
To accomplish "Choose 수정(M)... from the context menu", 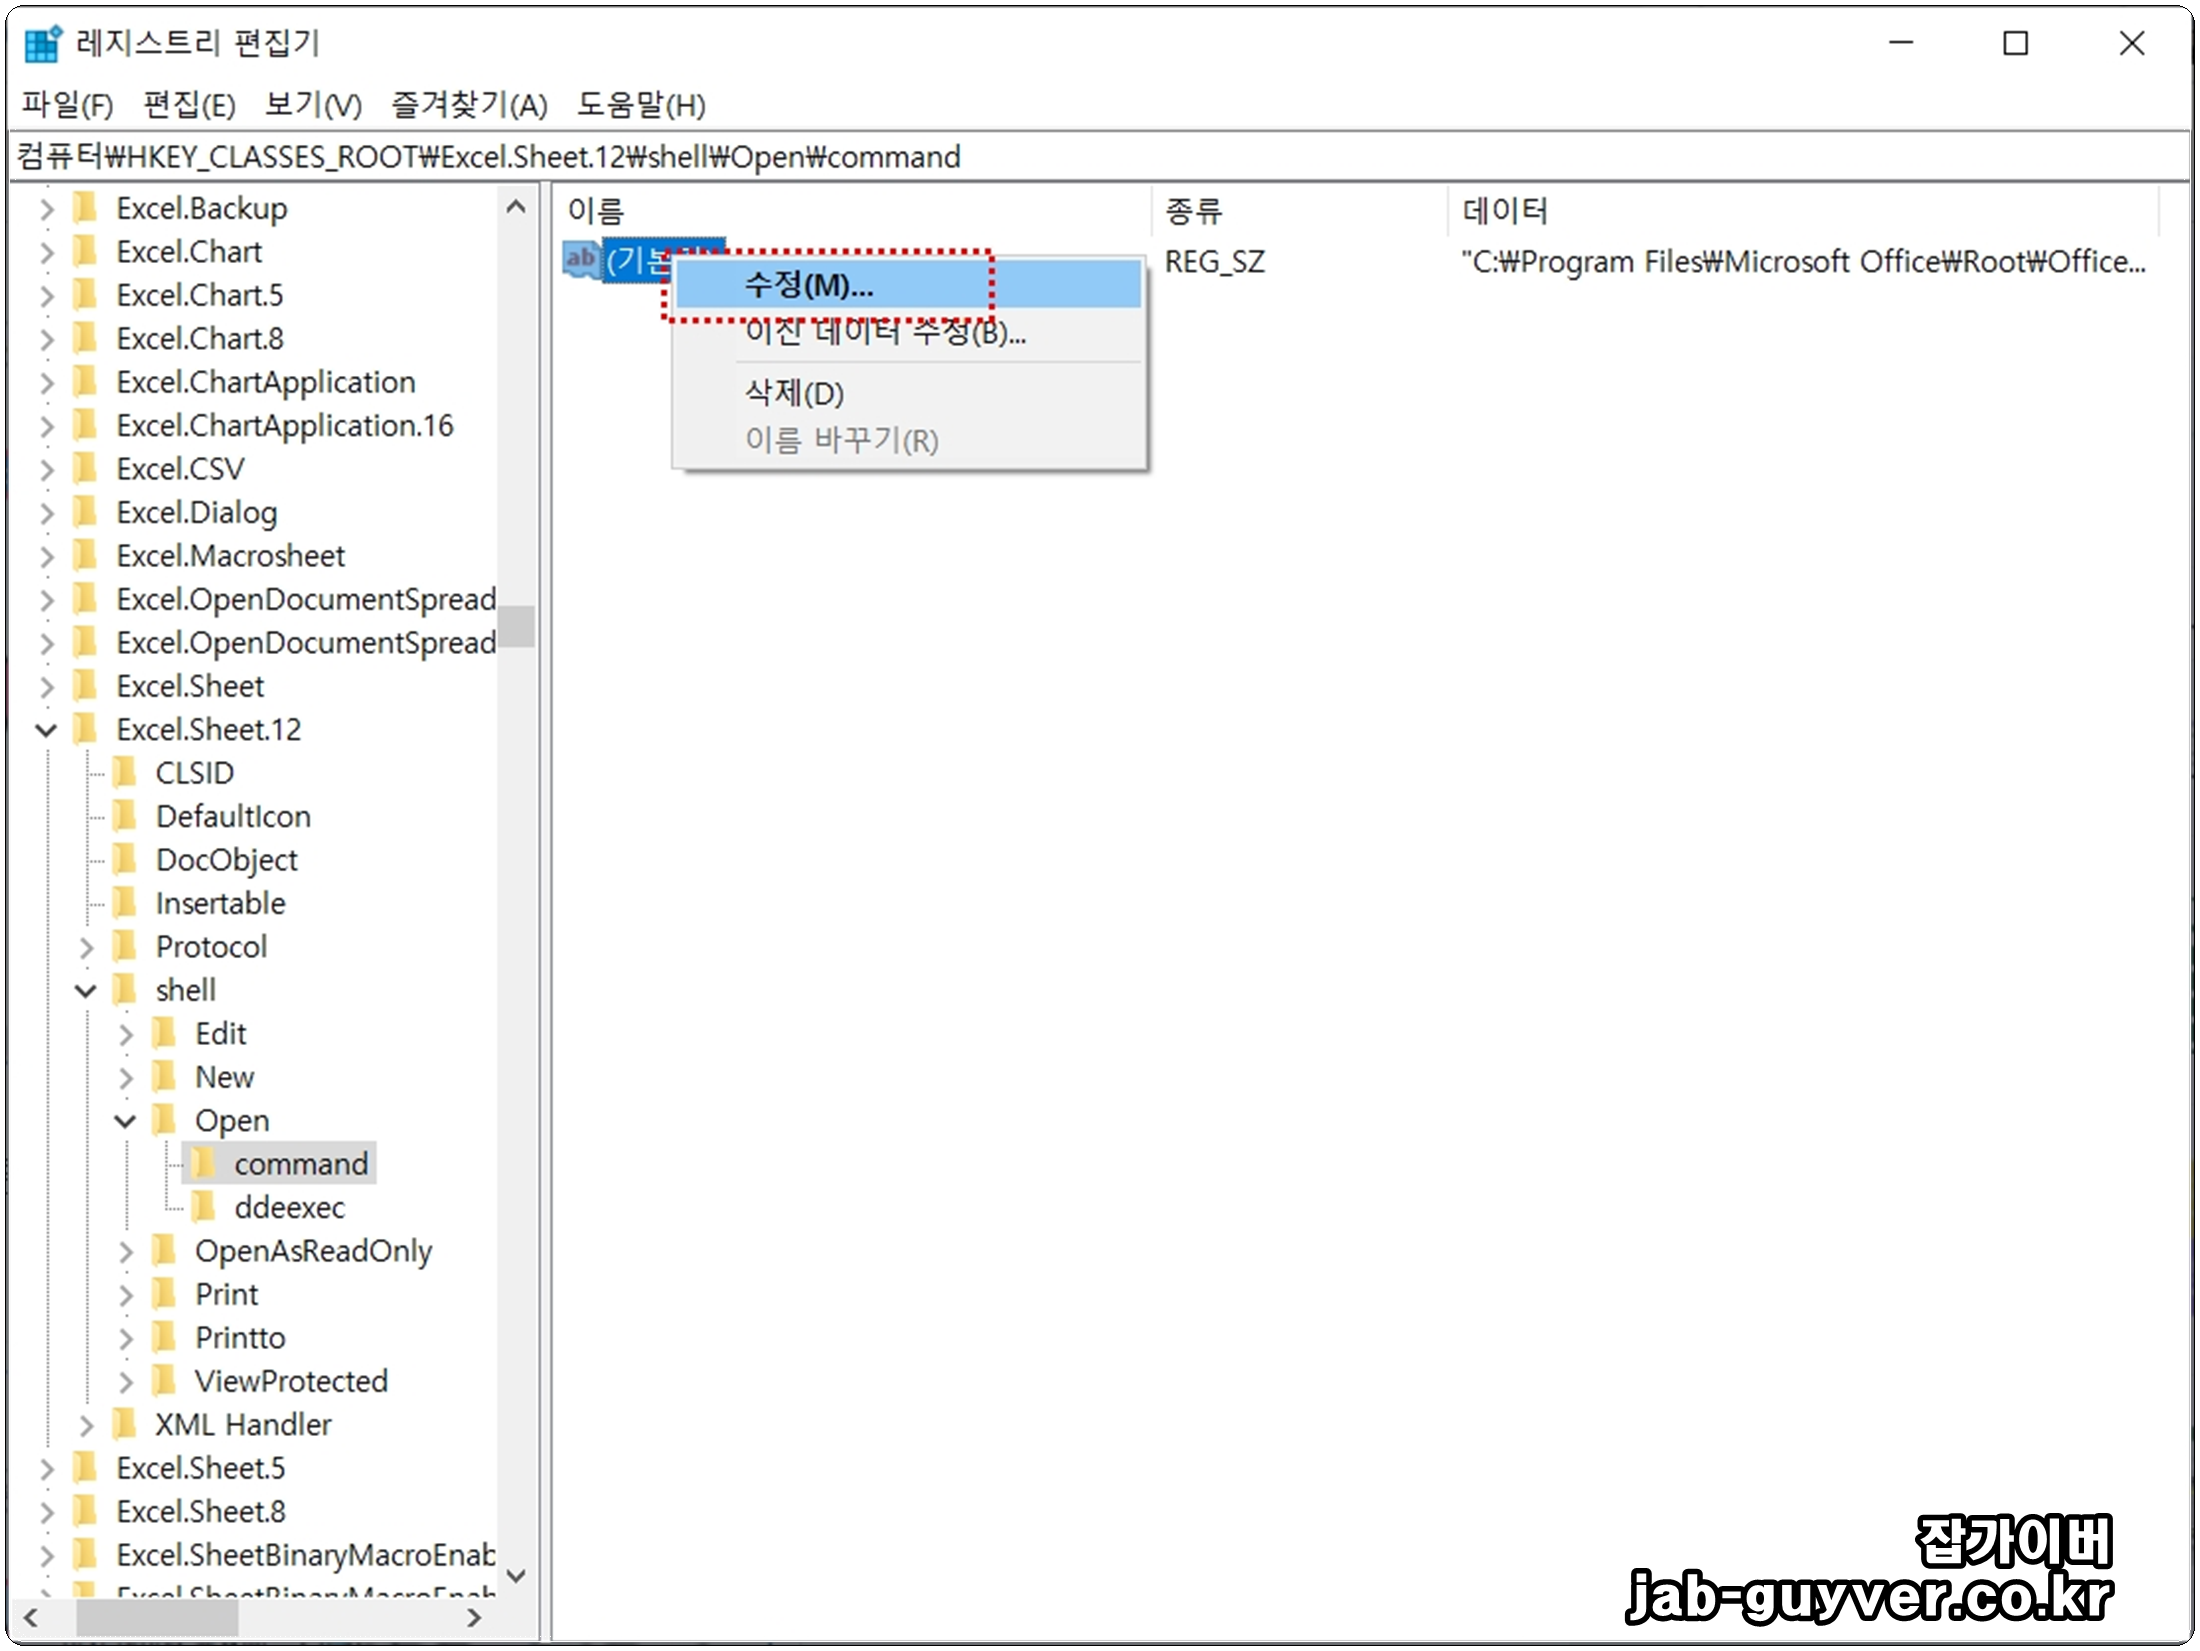I will click(808, 286).
